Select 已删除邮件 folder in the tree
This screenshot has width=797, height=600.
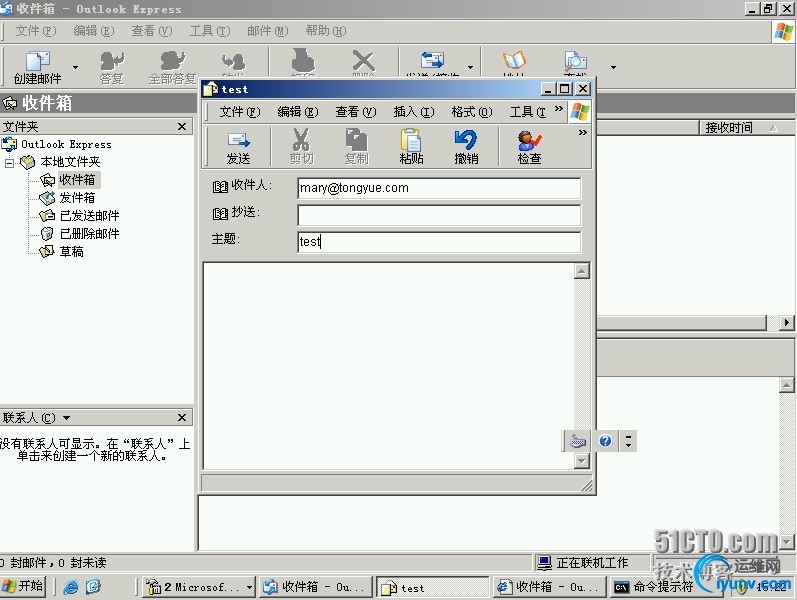click(89, 233)
